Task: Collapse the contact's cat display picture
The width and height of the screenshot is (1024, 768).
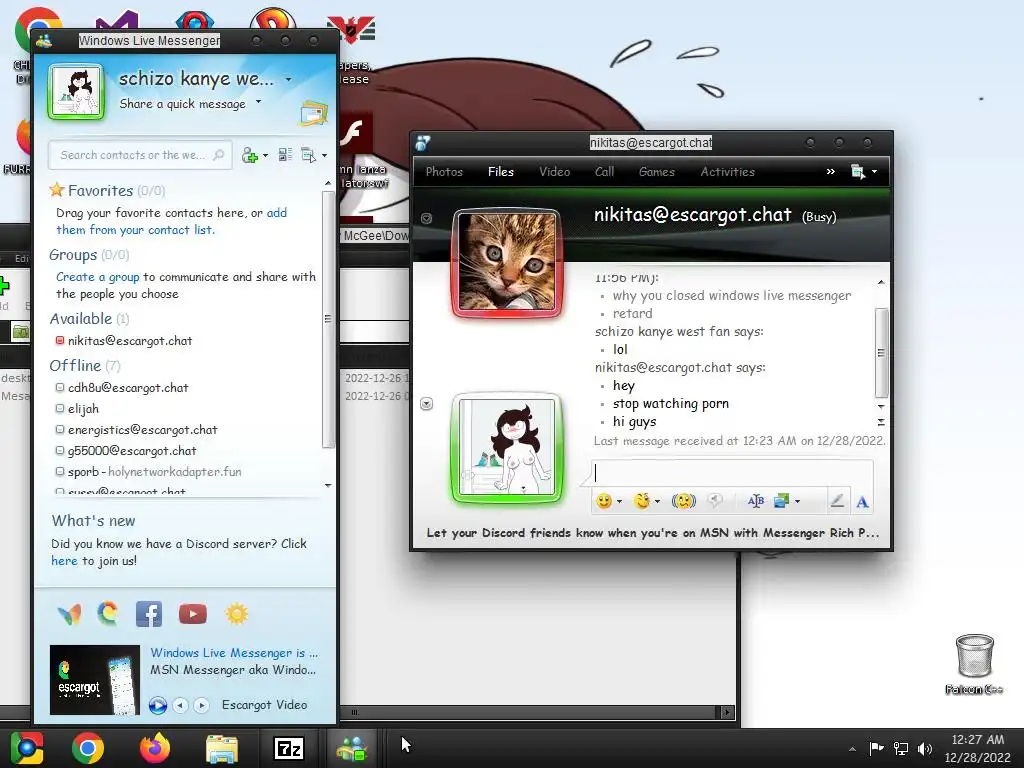Action: (x=426, y=218)
